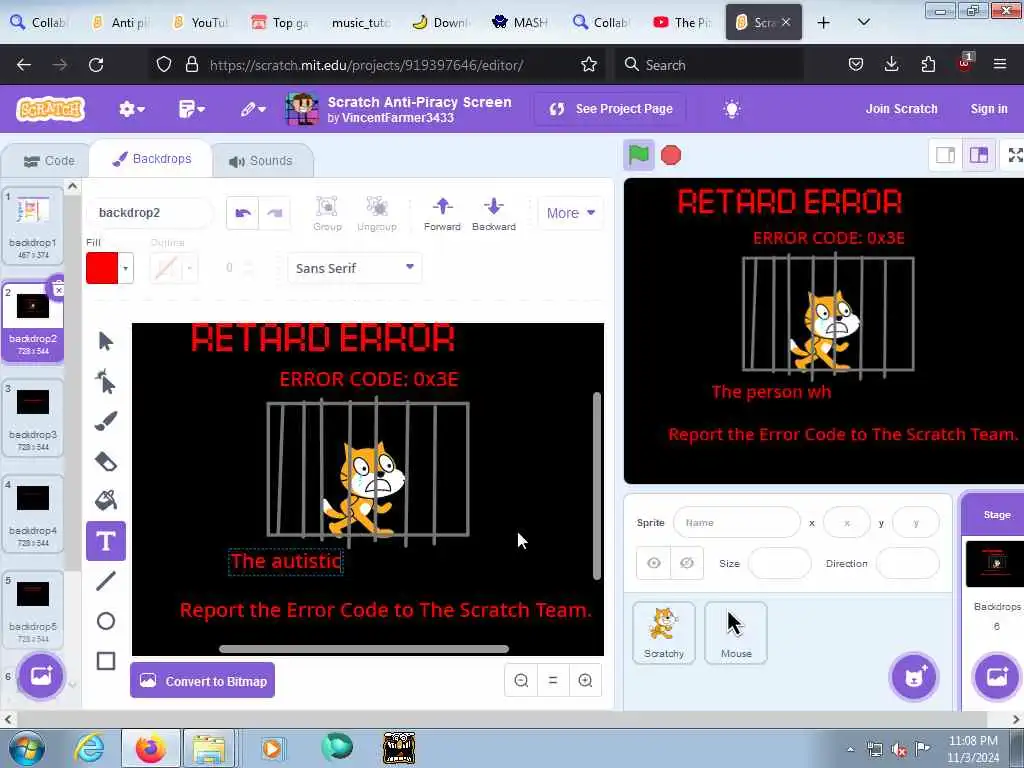
Task: Click Join Scratch link
Action: 901,109
